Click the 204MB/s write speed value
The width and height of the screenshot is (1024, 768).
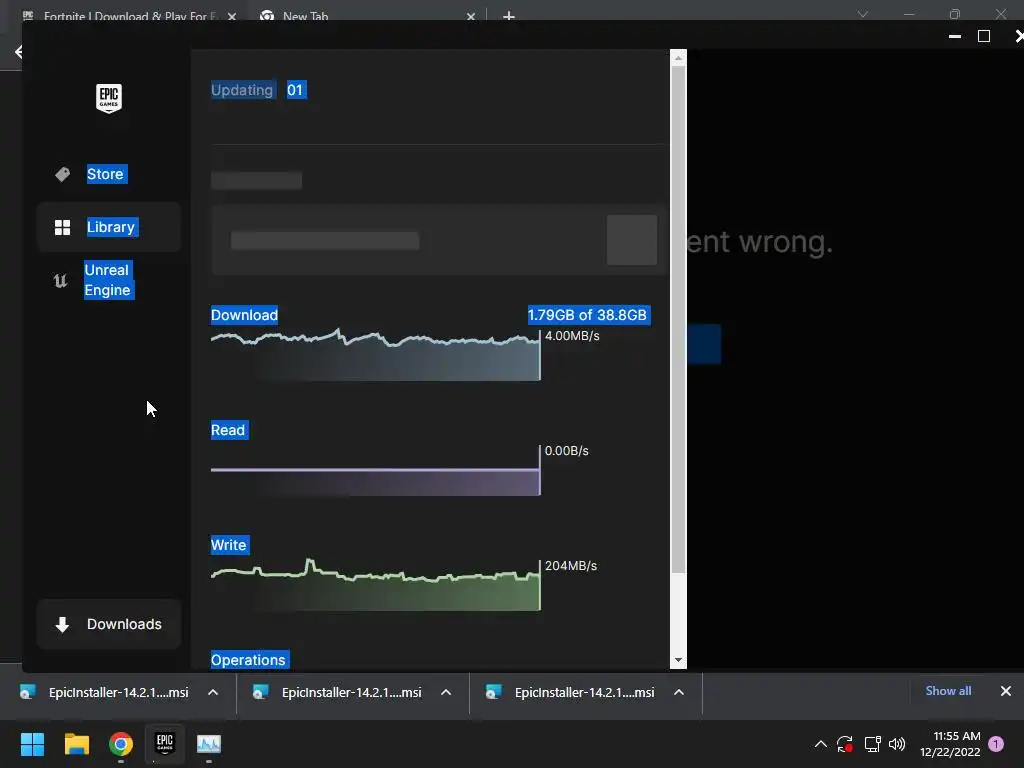(571, 566)
